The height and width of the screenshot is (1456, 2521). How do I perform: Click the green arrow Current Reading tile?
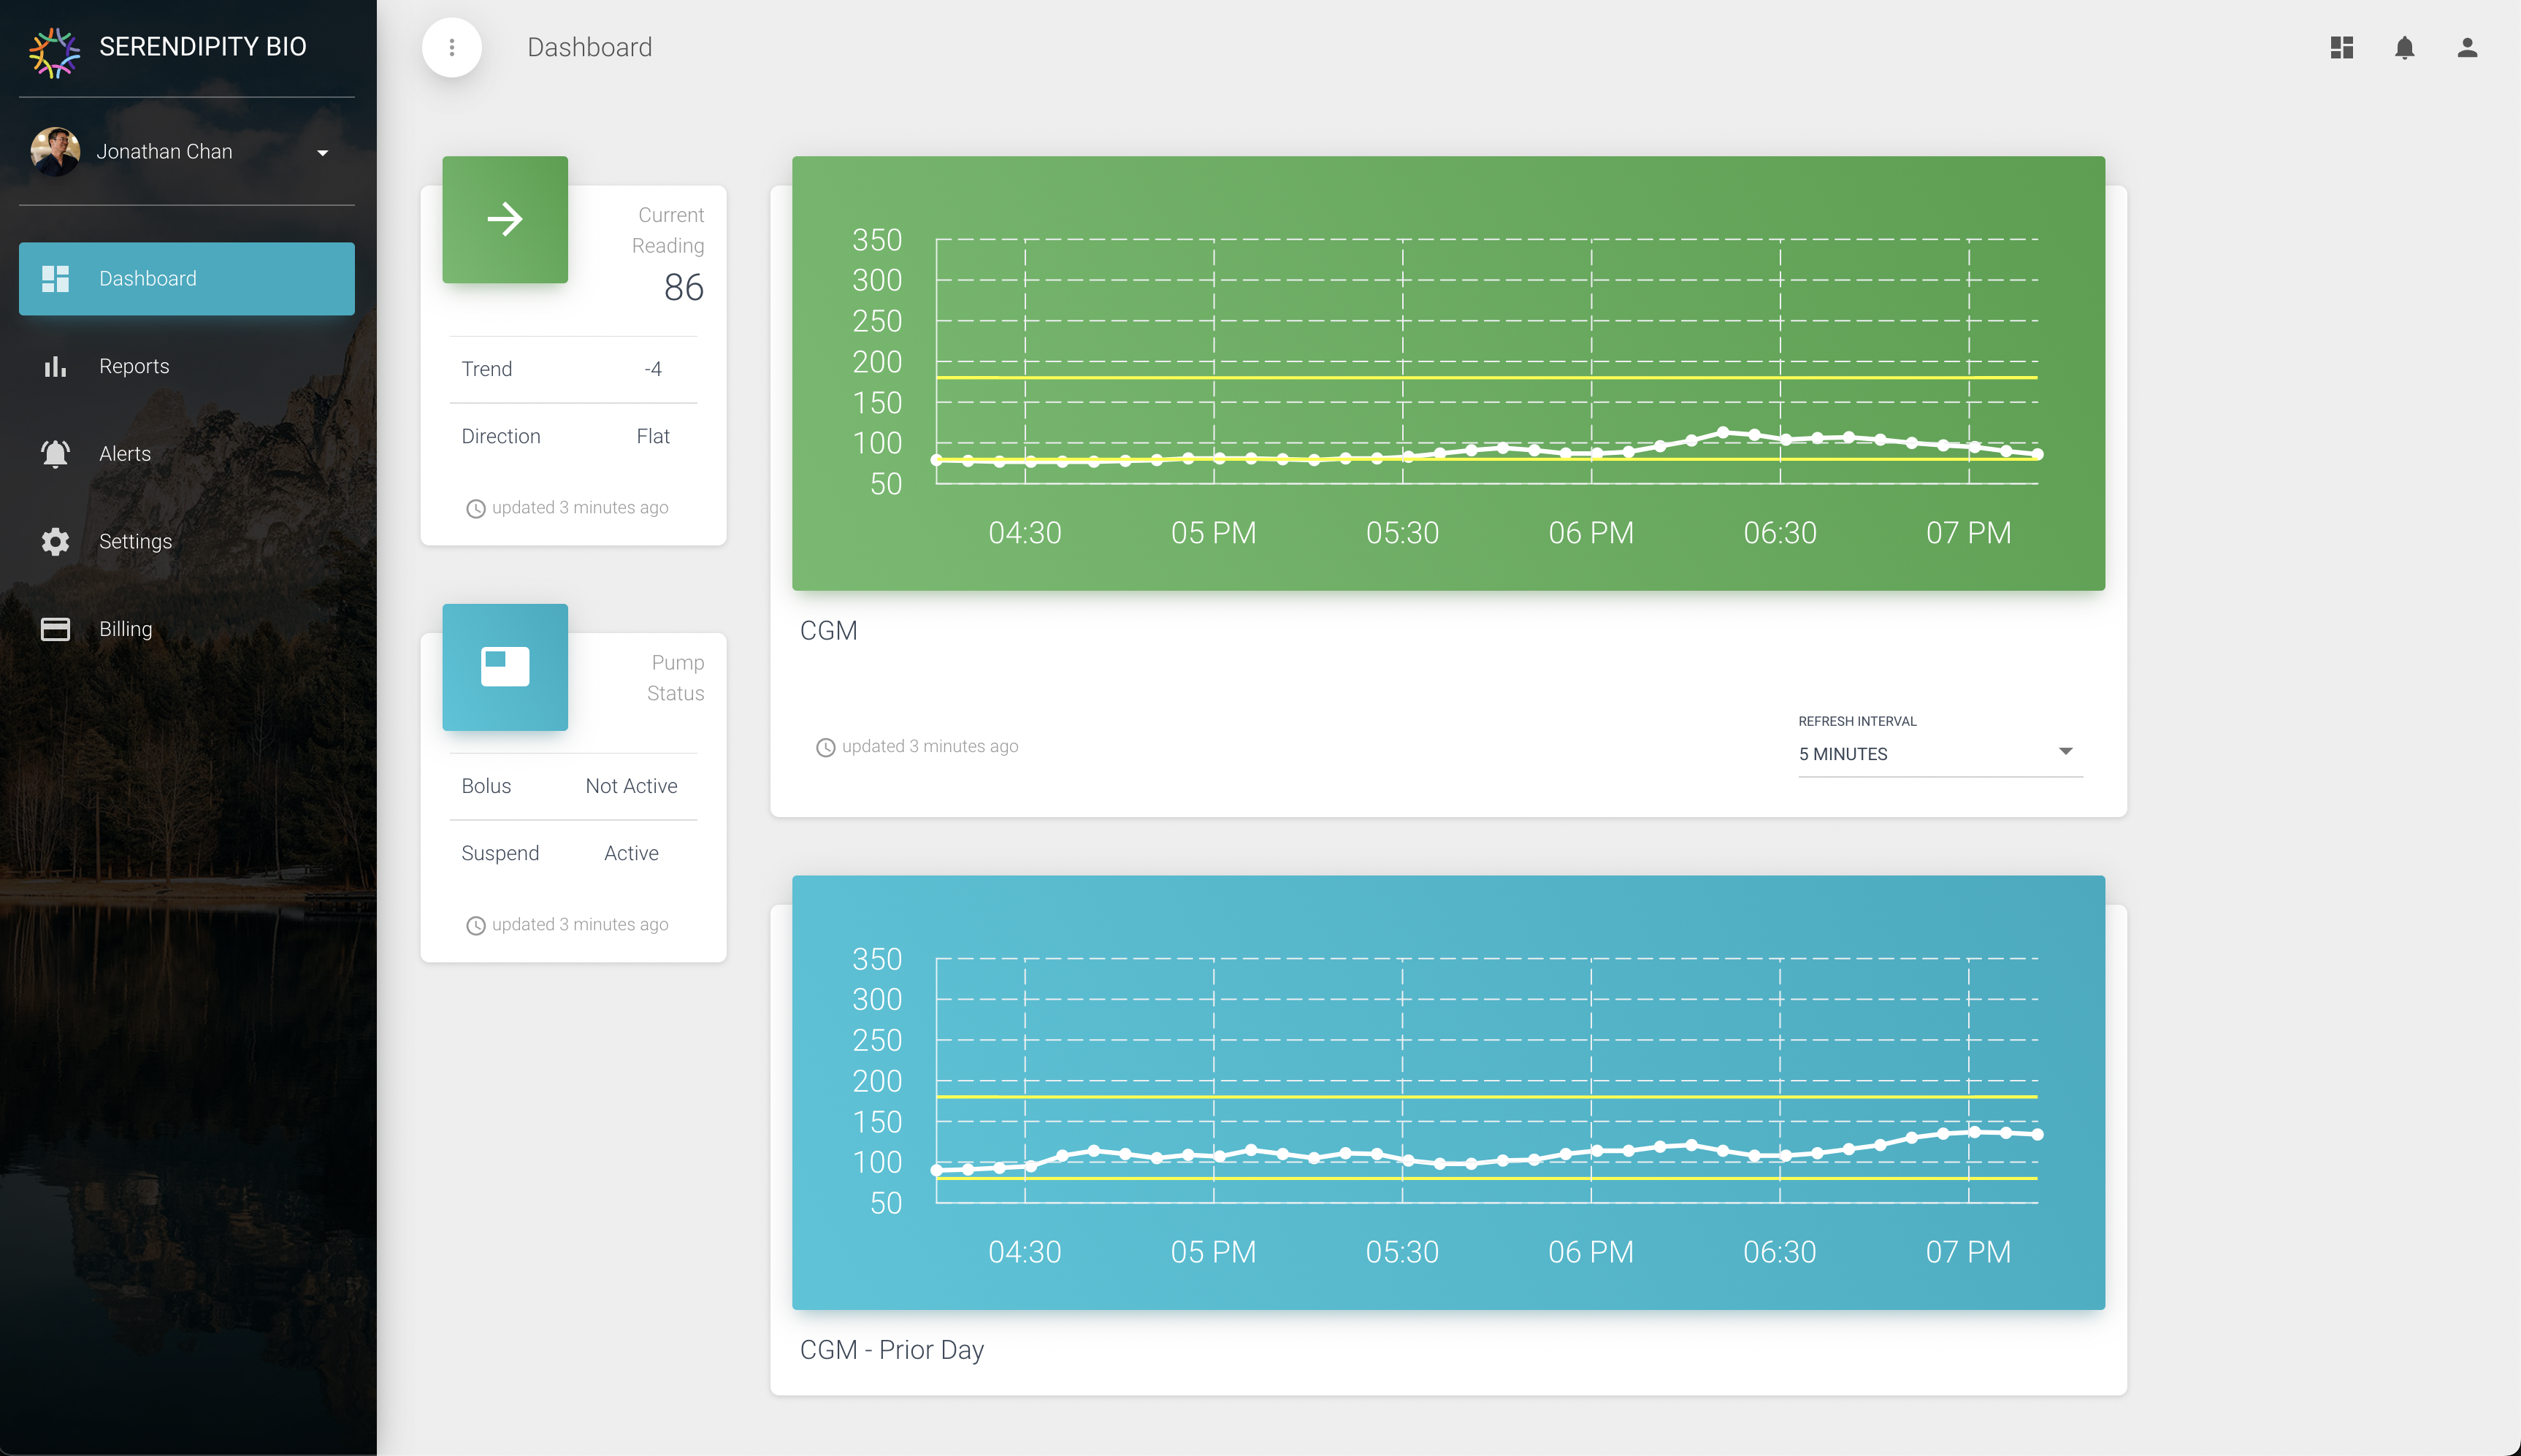click(x=505, y=219)
